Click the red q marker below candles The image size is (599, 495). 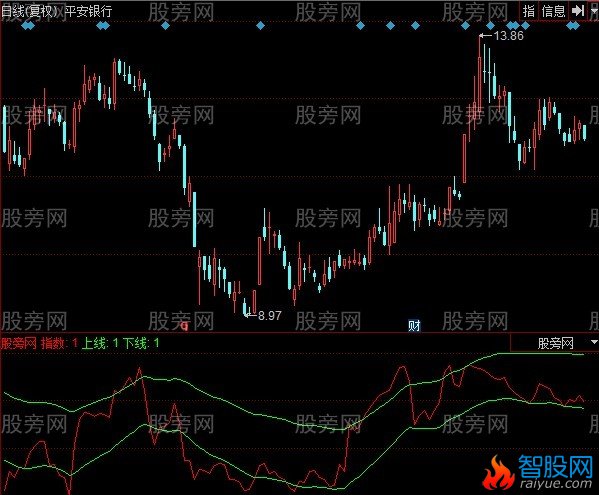tap(185, 326)
